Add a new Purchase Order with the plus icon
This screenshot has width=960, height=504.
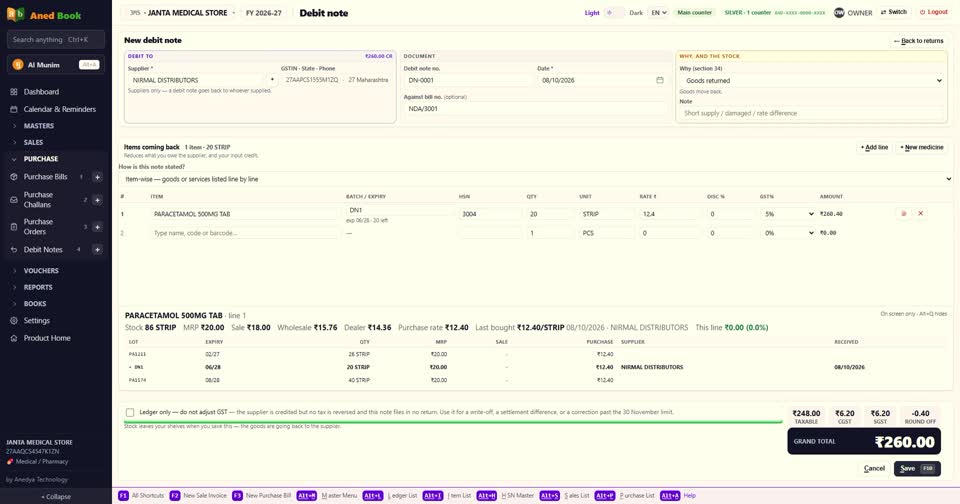click(97, 227)
